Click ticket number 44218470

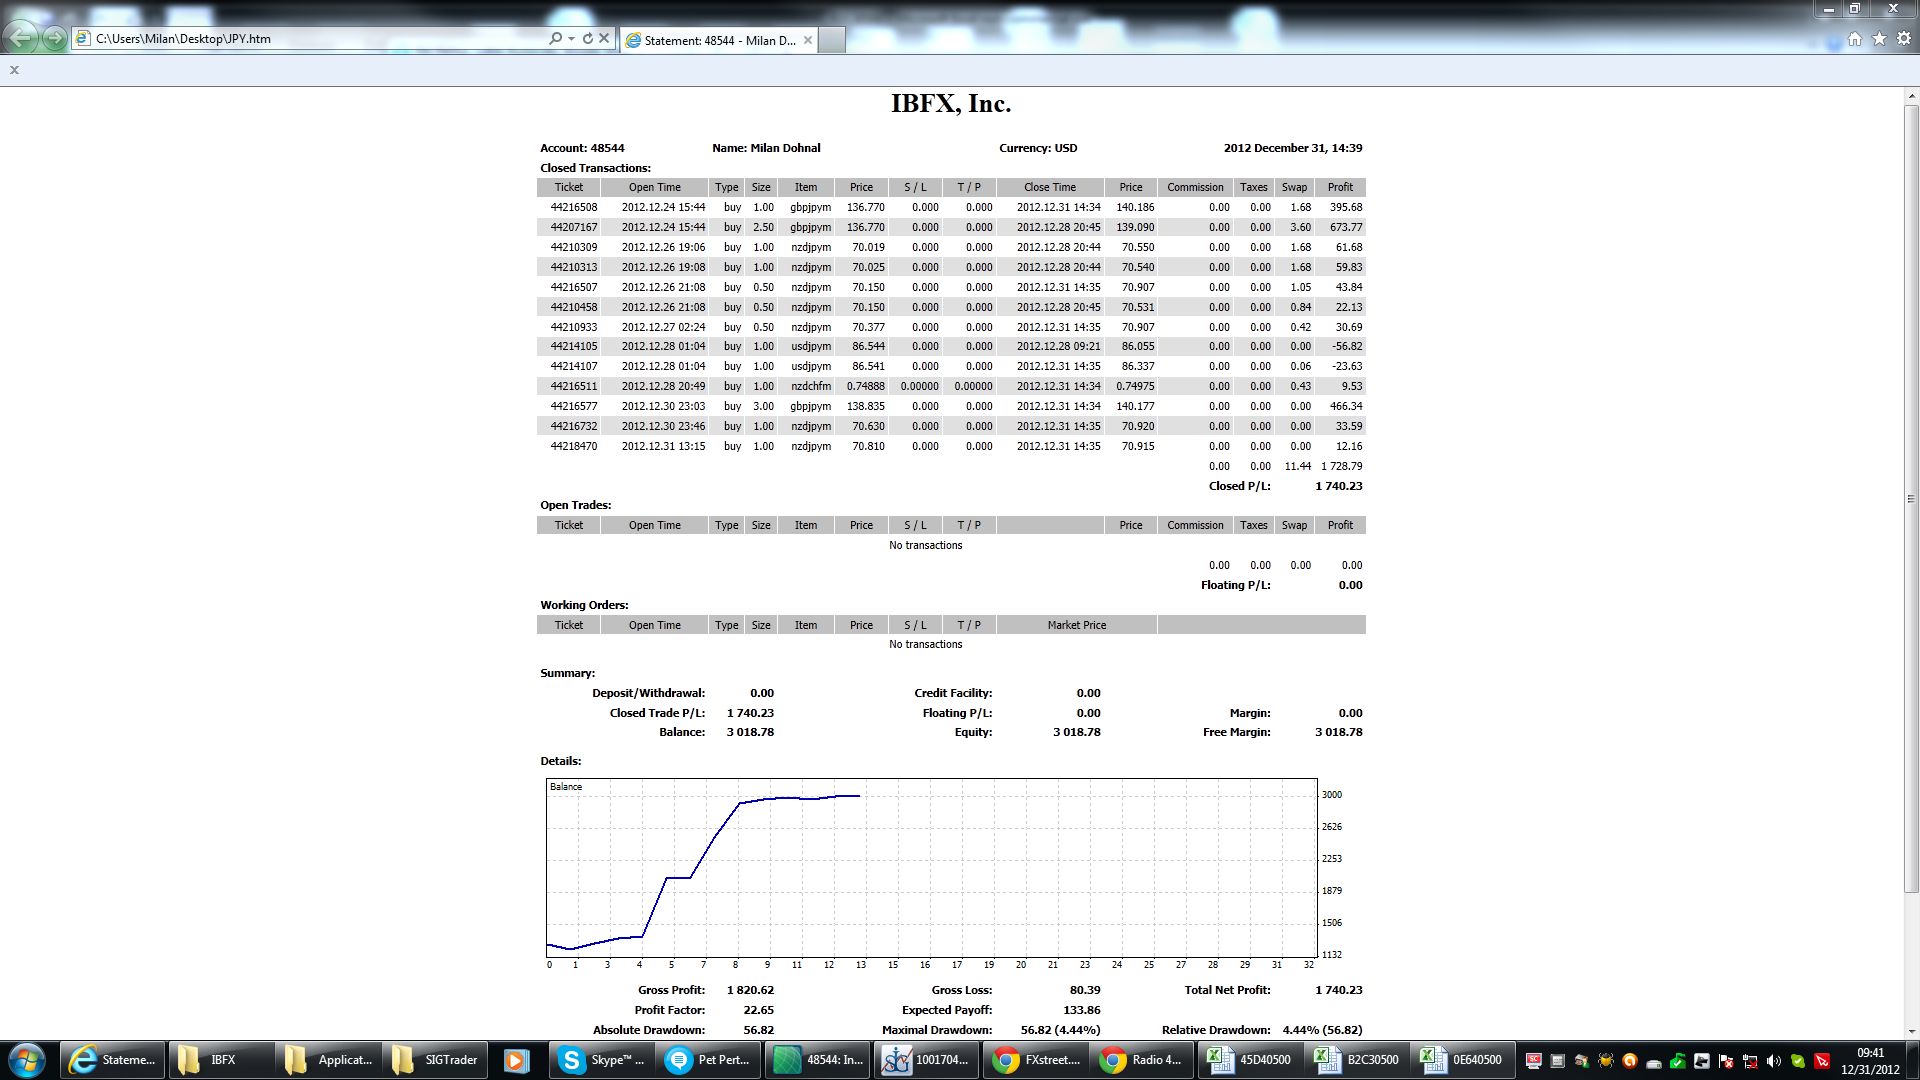coord(573,447)
